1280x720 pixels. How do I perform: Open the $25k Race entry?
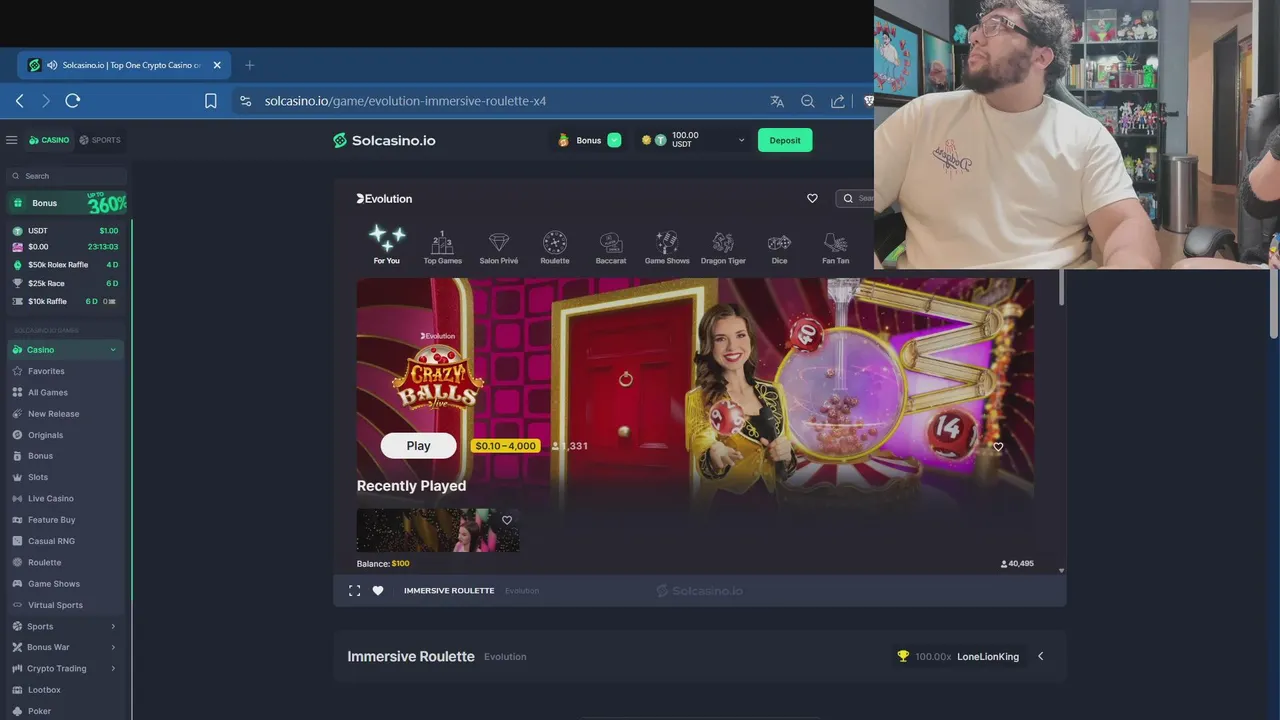tap(66, 283)
